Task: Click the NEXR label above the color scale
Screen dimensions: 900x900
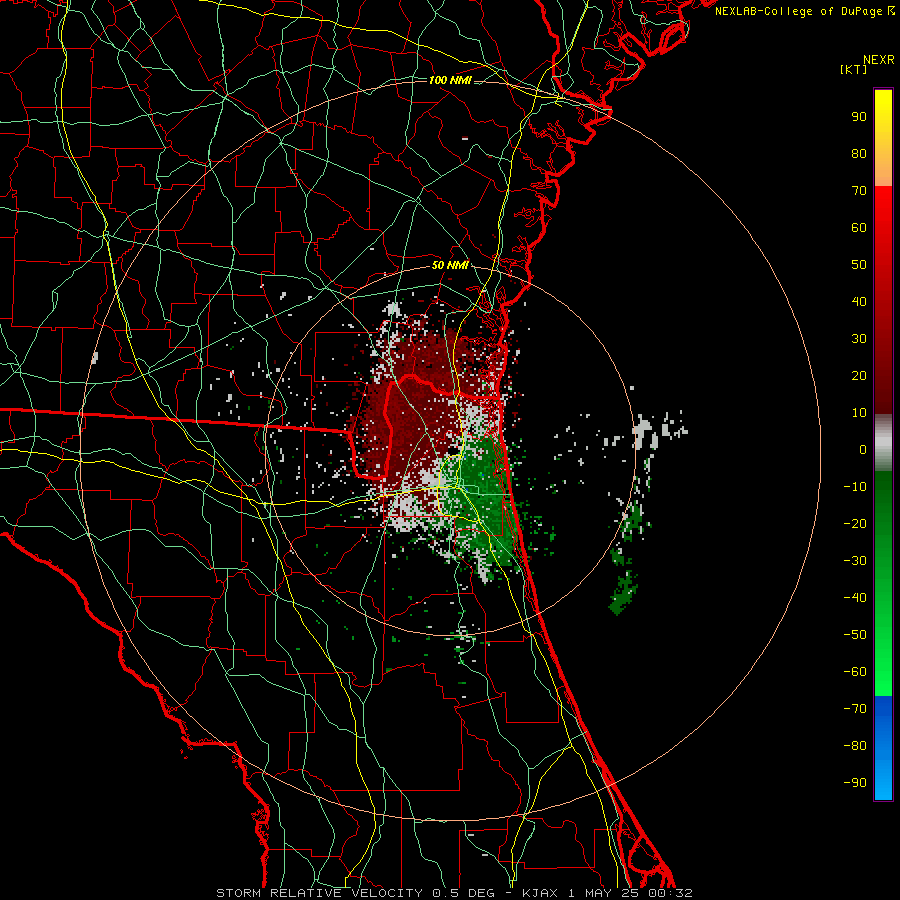Action: [x=878, y=60]
